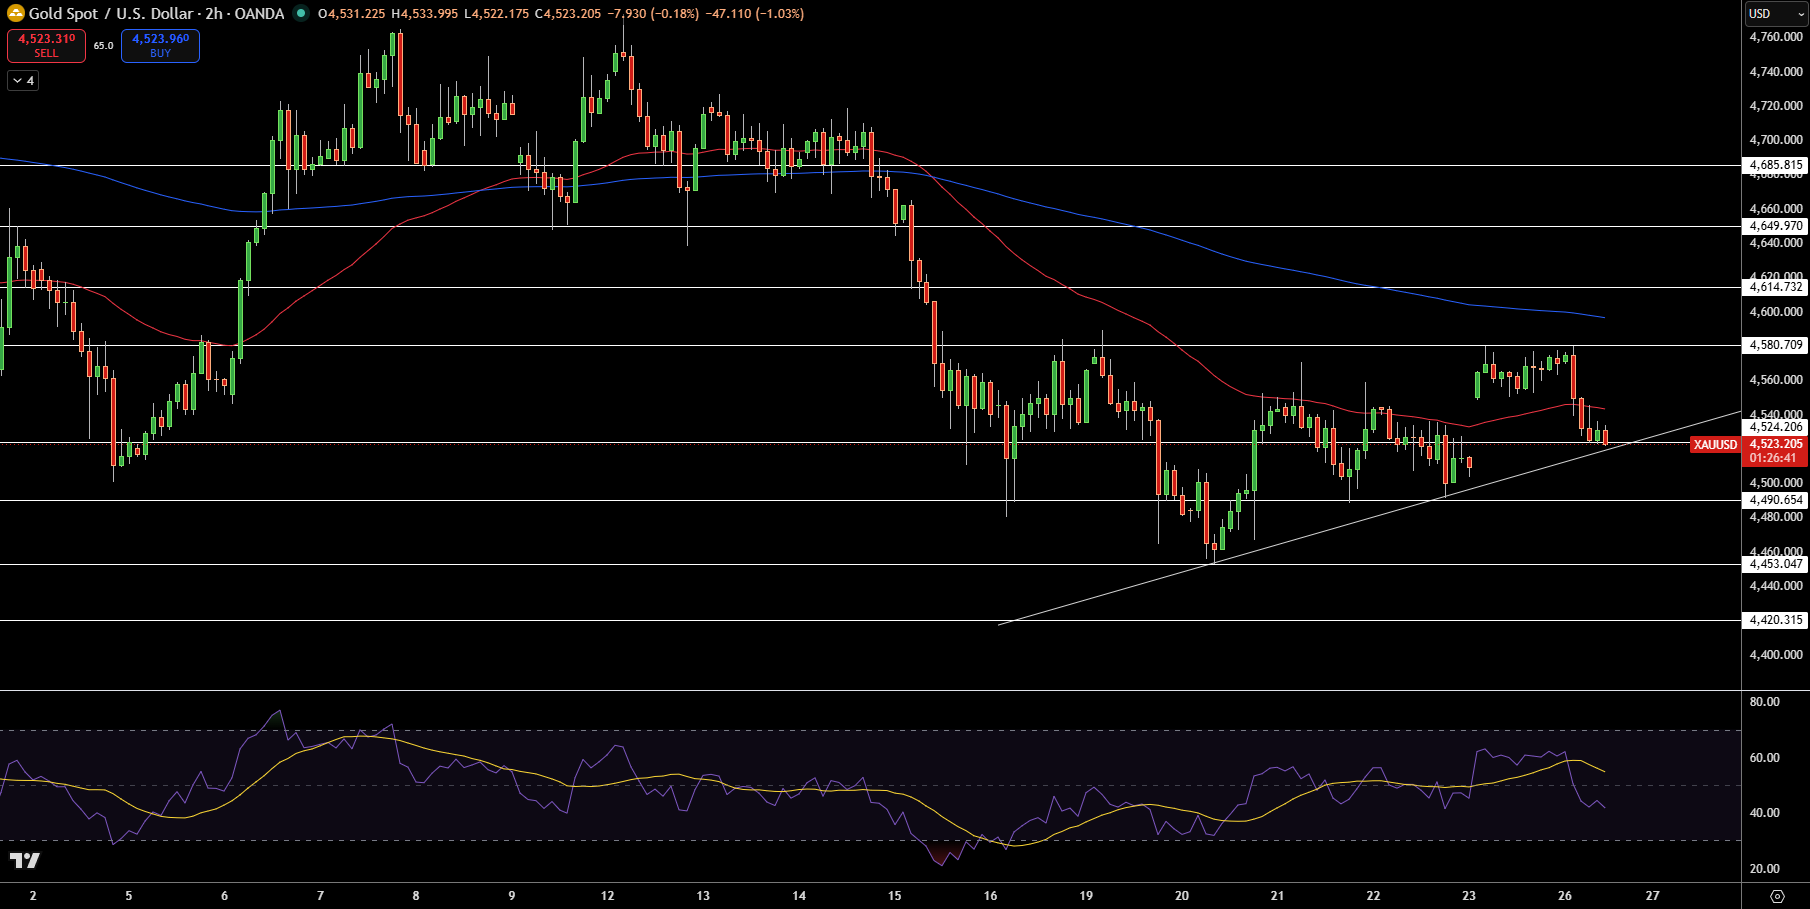Click the 65.0 spread value
Viewport: 1810px width, 909px height.
point(104,46)
